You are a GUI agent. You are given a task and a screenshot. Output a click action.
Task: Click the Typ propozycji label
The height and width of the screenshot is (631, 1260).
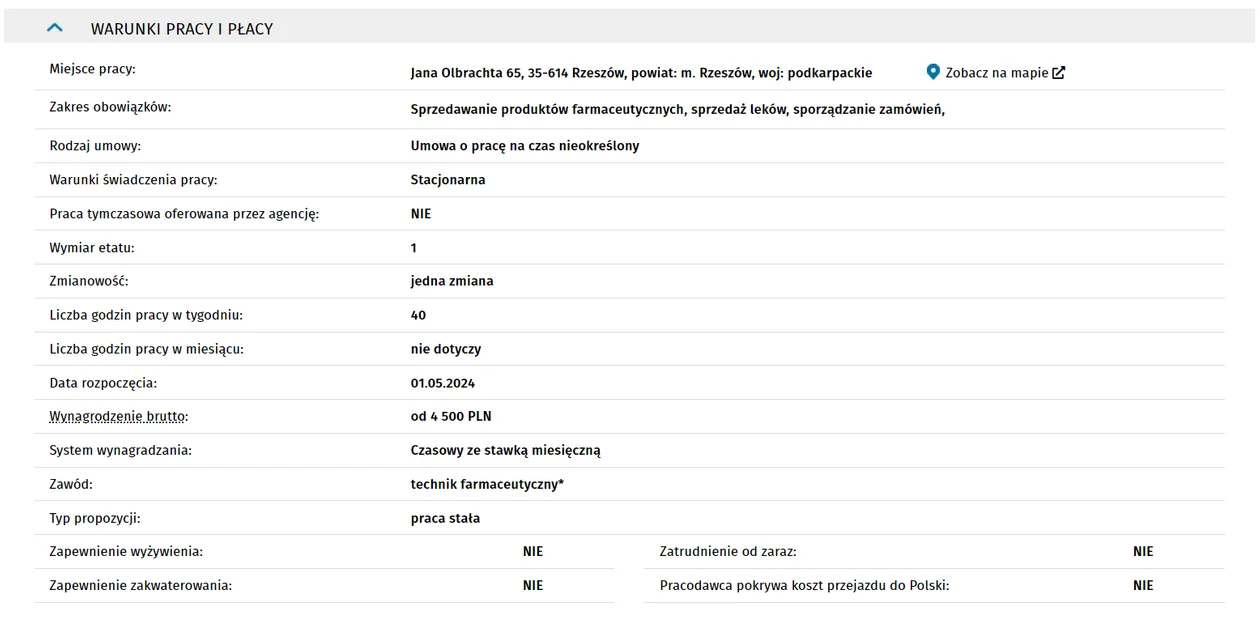pos(95,518)
